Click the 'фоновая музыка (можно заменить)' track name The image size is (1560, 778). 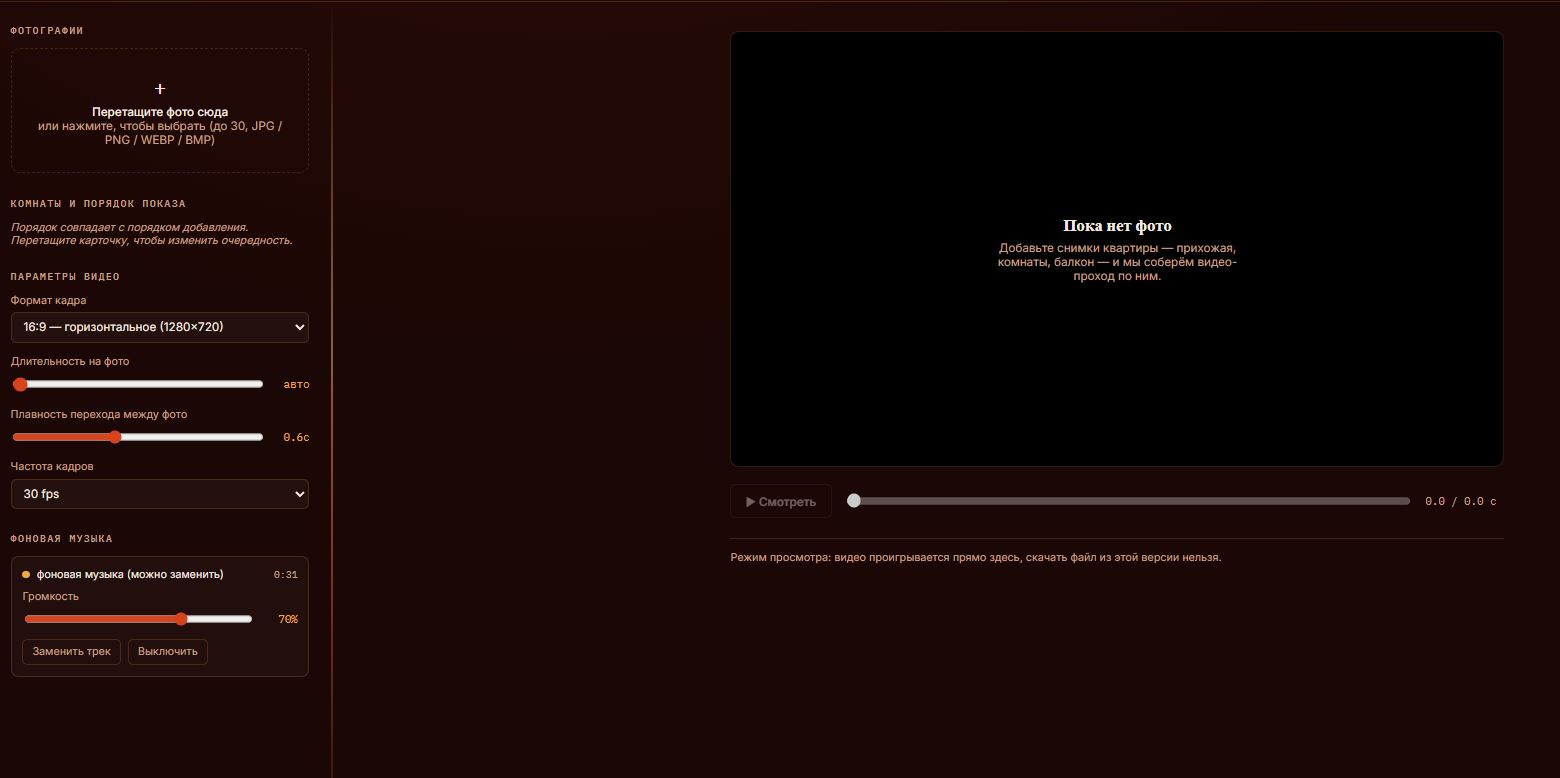point(130,575)
